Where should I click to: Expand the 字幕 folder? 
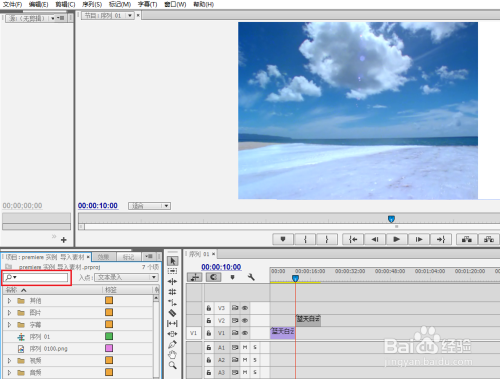point(9,325)
